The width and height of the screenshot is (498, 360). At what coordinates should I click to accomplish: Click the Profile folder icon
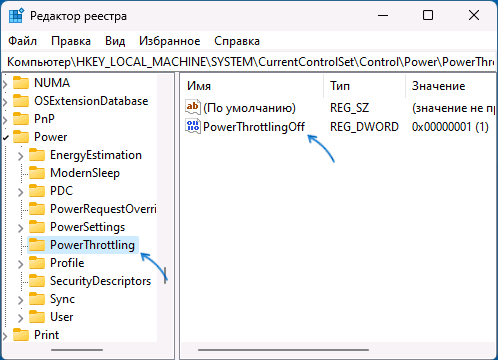click(x=37, y=263)
